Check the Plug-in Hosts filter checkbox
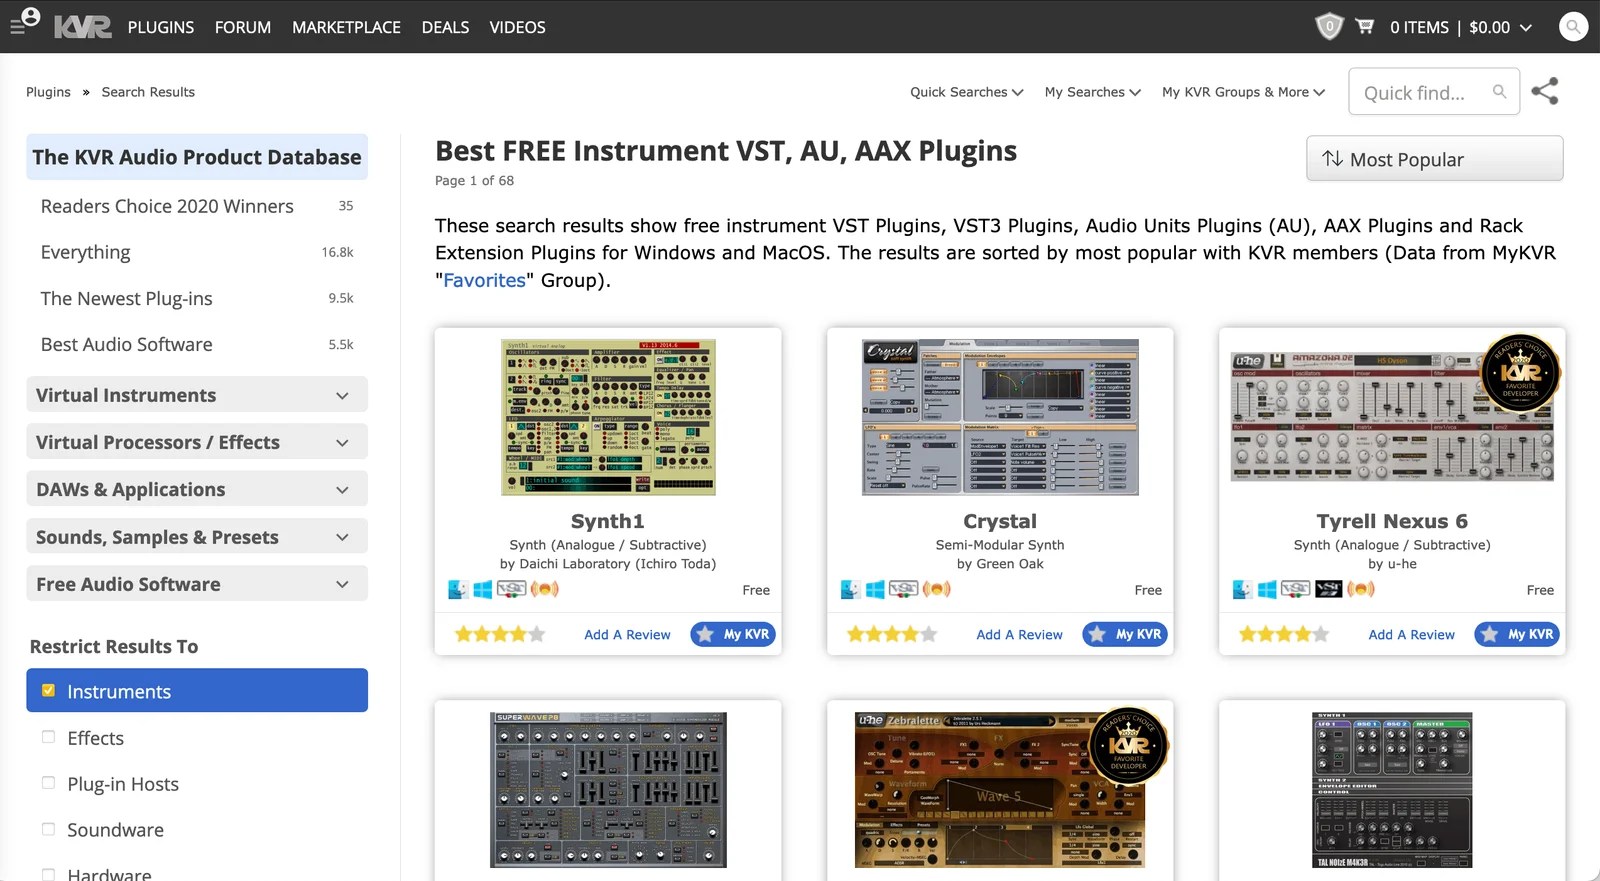This screenshot has width=1600, height=881. (48, 783)
